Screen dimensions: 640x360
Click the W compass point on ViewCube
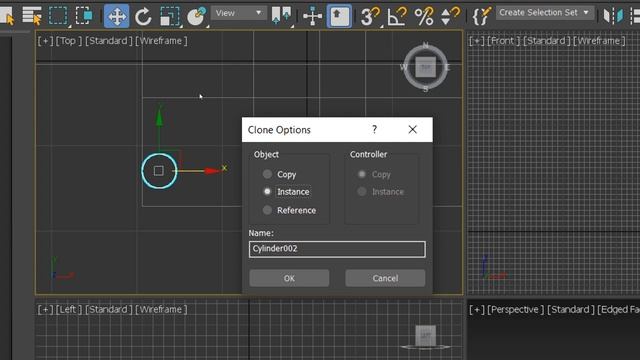[x=403, y=67]
